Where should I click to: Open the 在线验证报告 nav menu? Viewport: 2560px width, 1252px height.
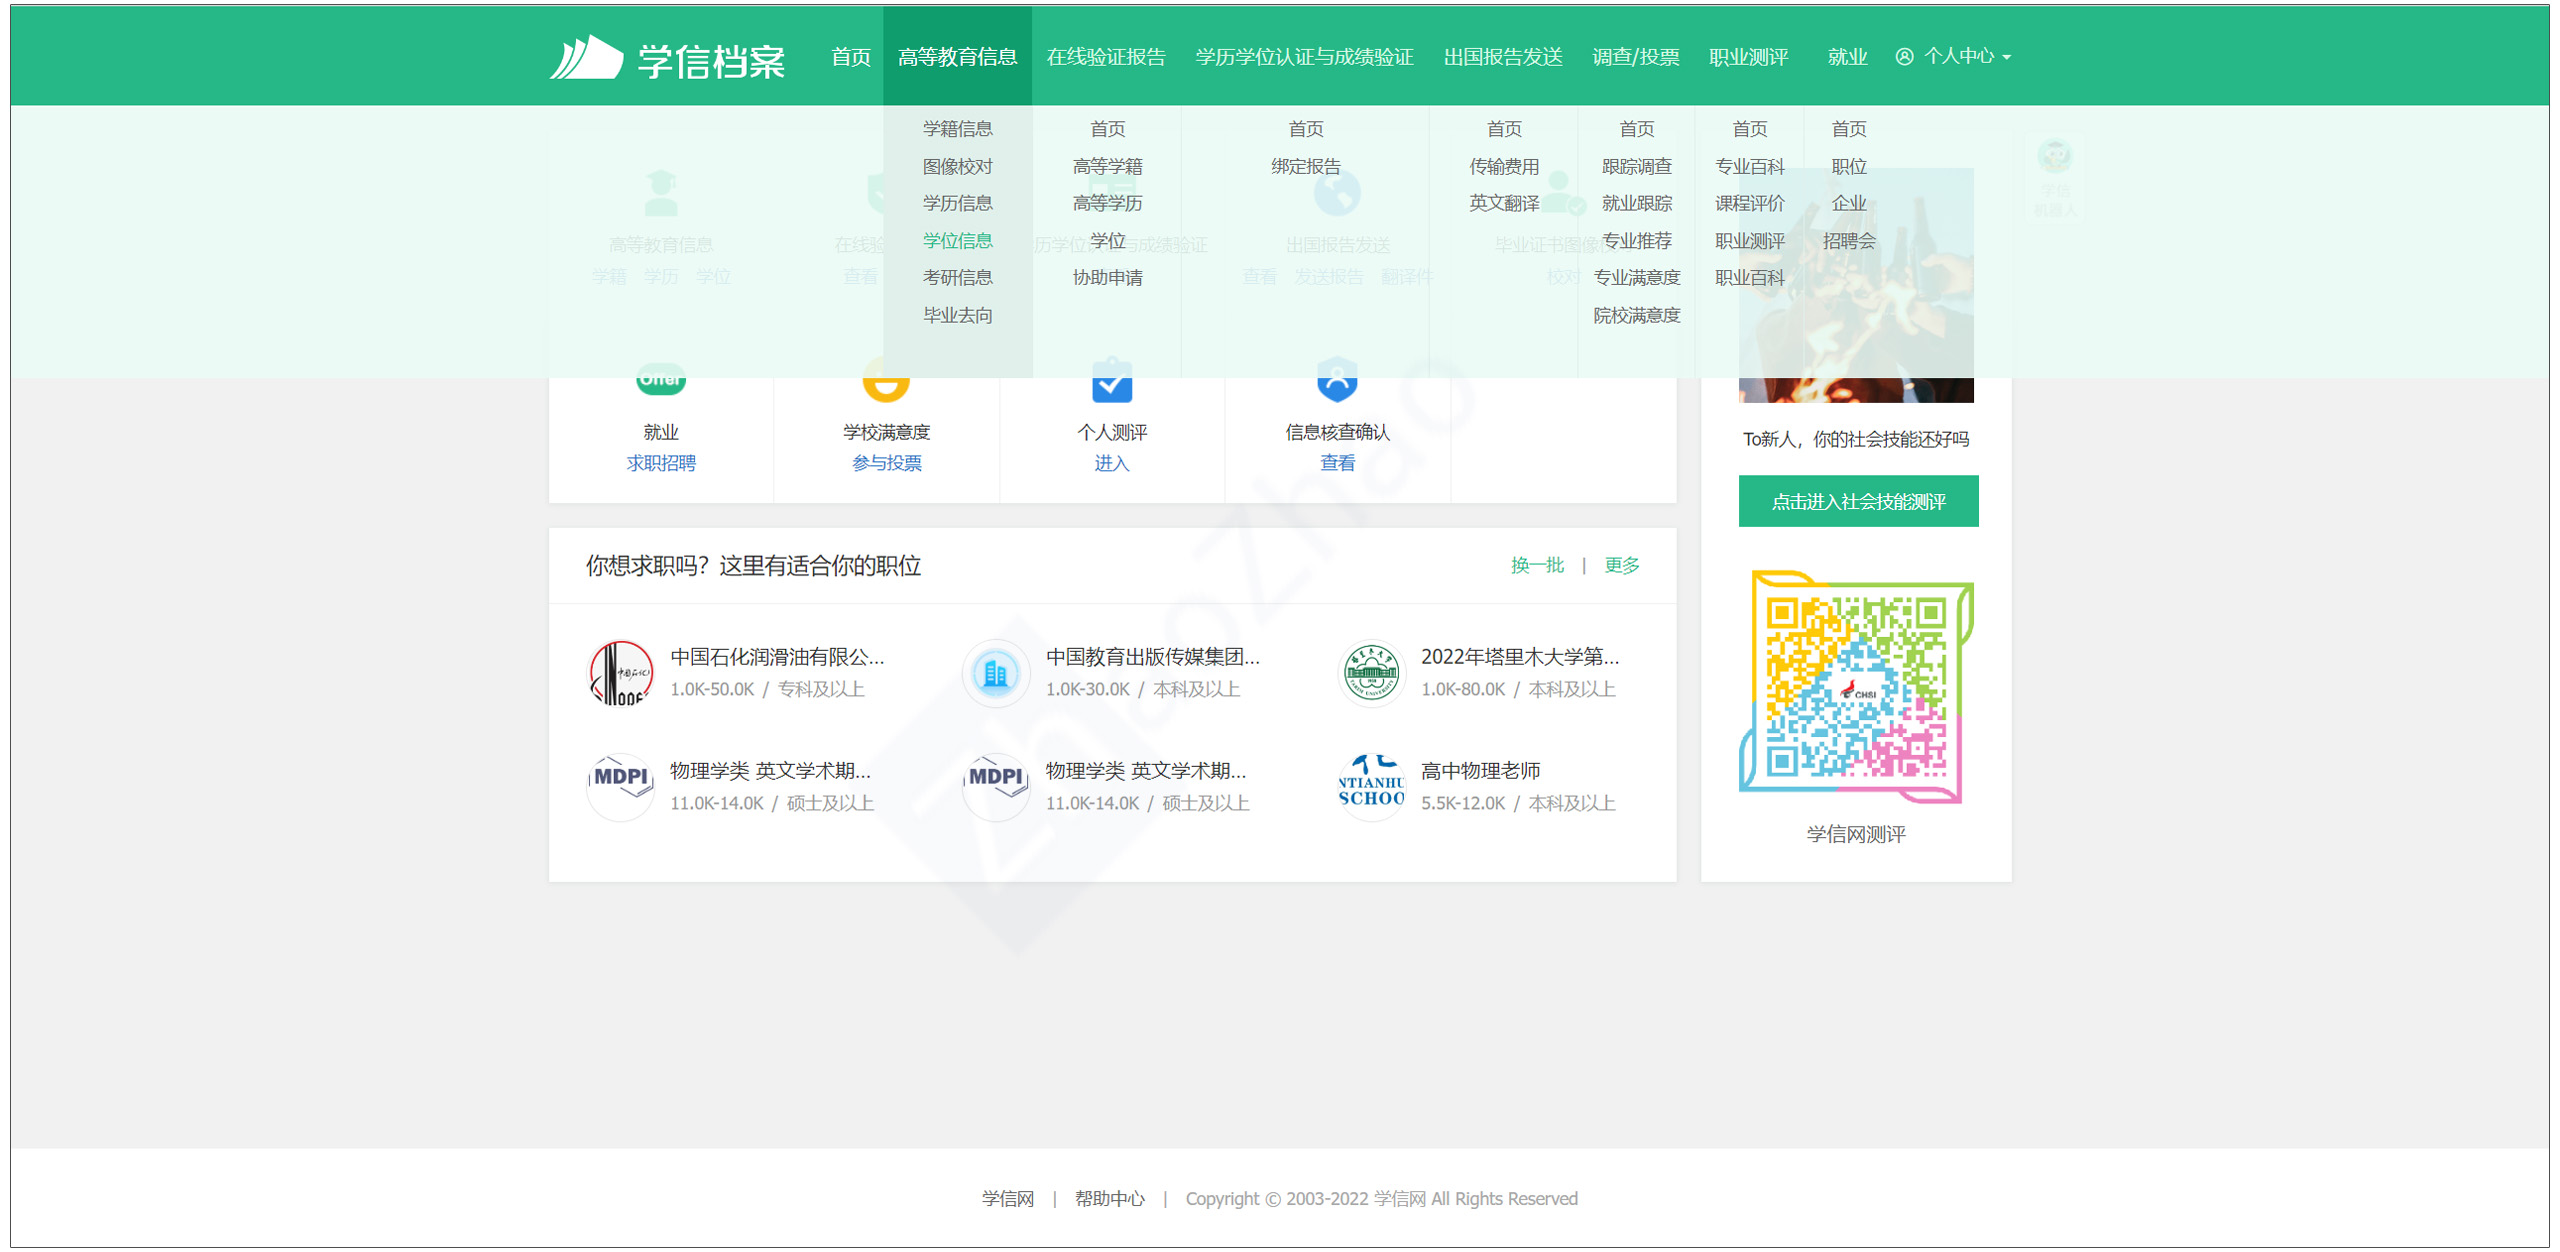coord(1106,57)
